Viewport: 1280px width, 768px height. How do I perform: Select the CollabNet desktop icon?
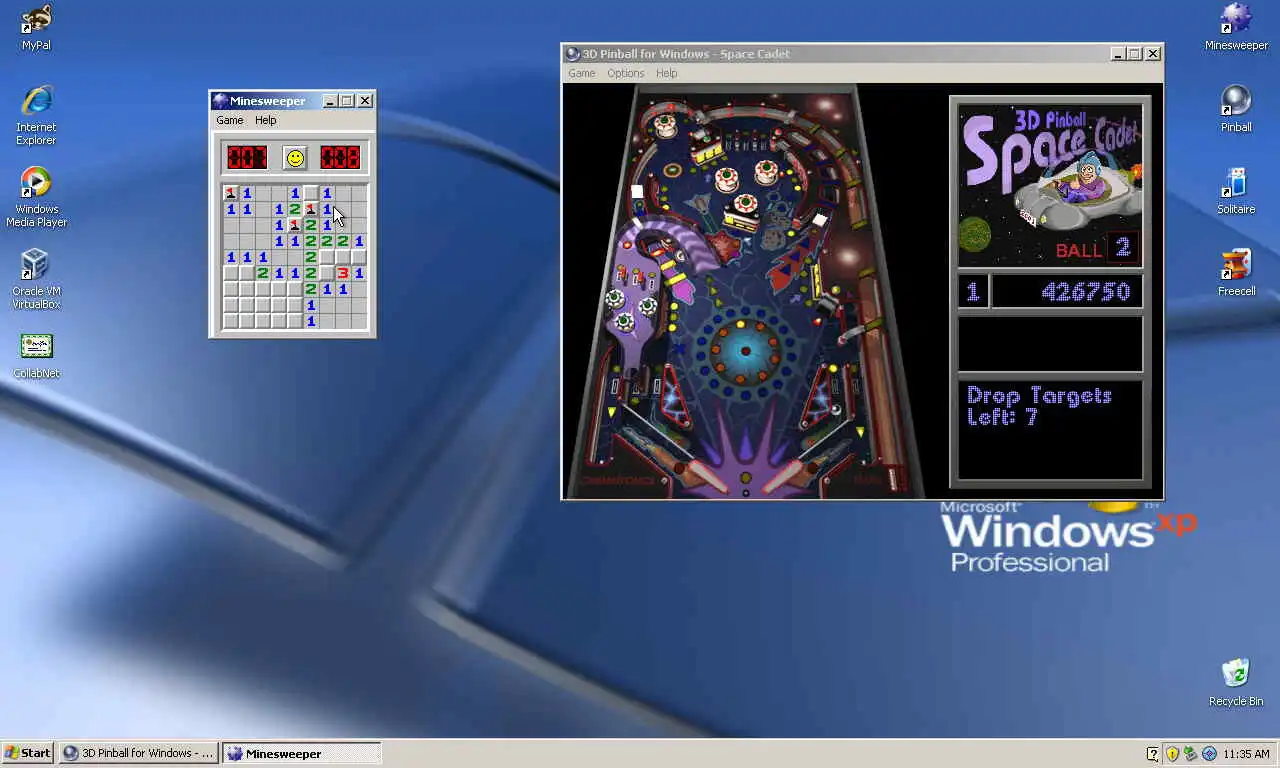(x=36, y=356)
